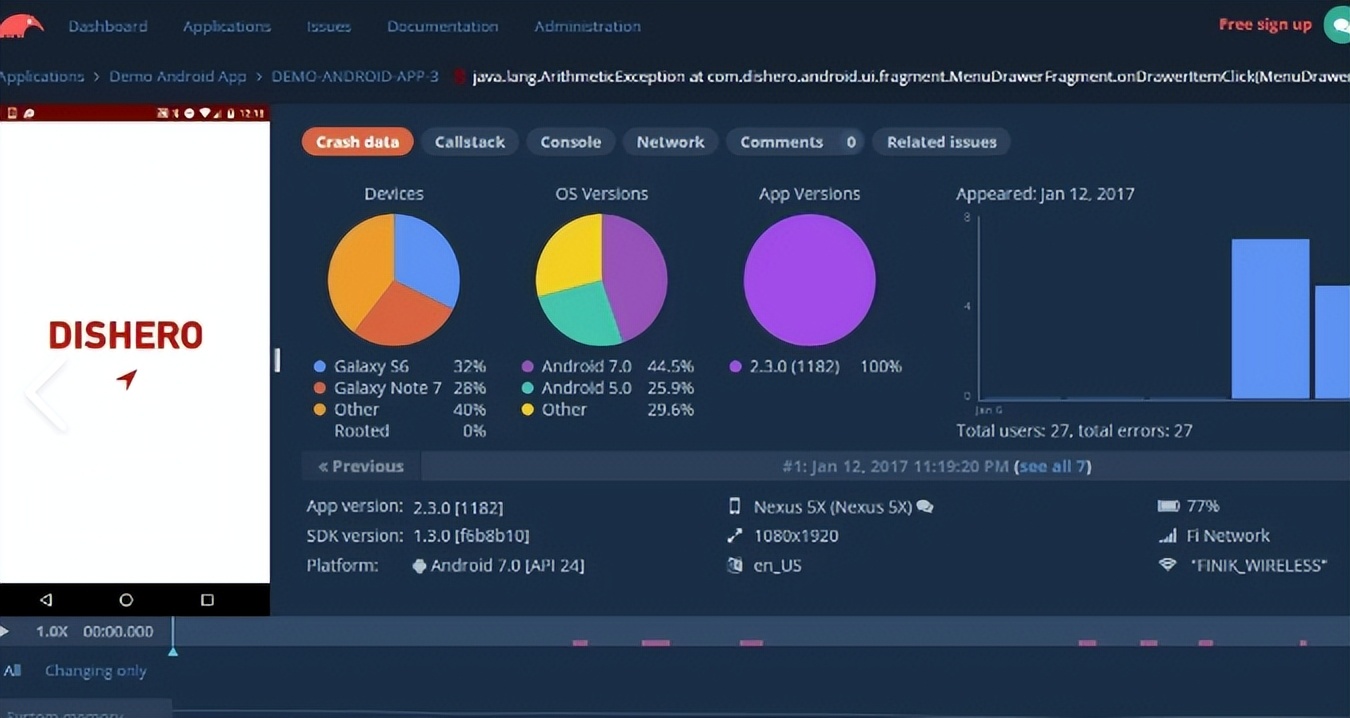The image size is (1350, 718).
Task: Click the phone device icon beside Nexus 5X
Action: click(735, 507)
